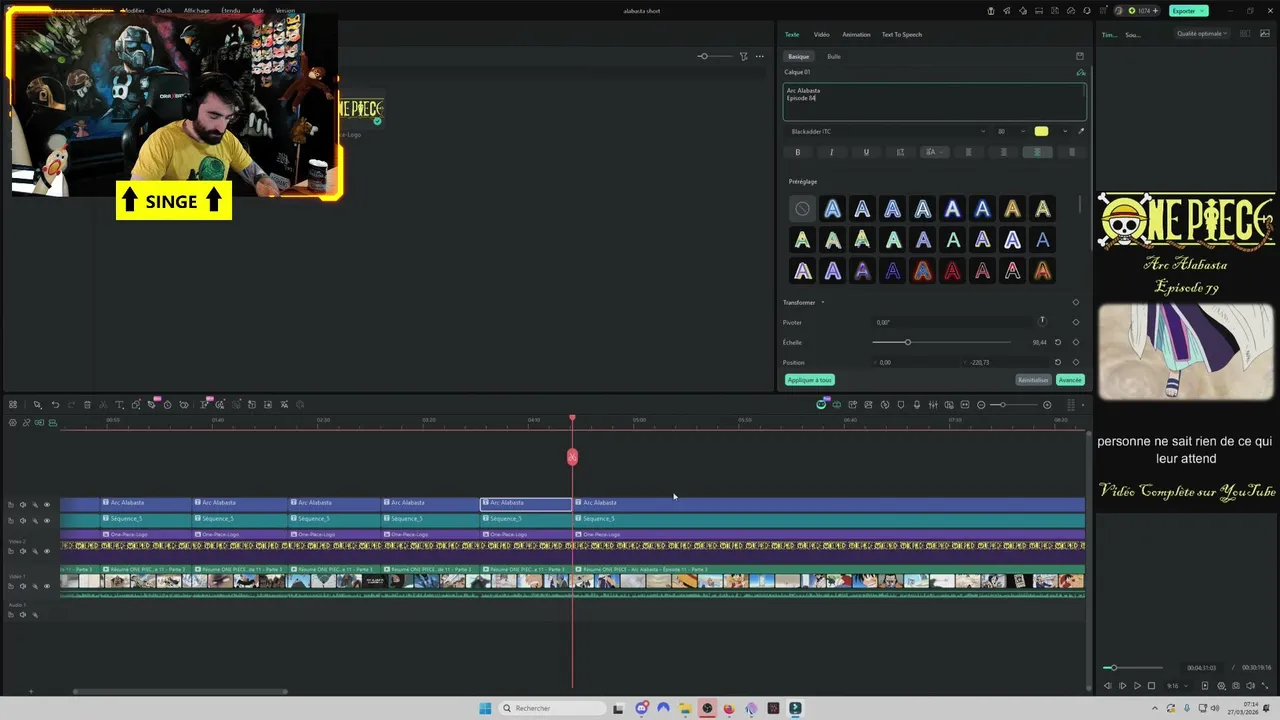Switch to the Vidéo tab

pos(821,34)
